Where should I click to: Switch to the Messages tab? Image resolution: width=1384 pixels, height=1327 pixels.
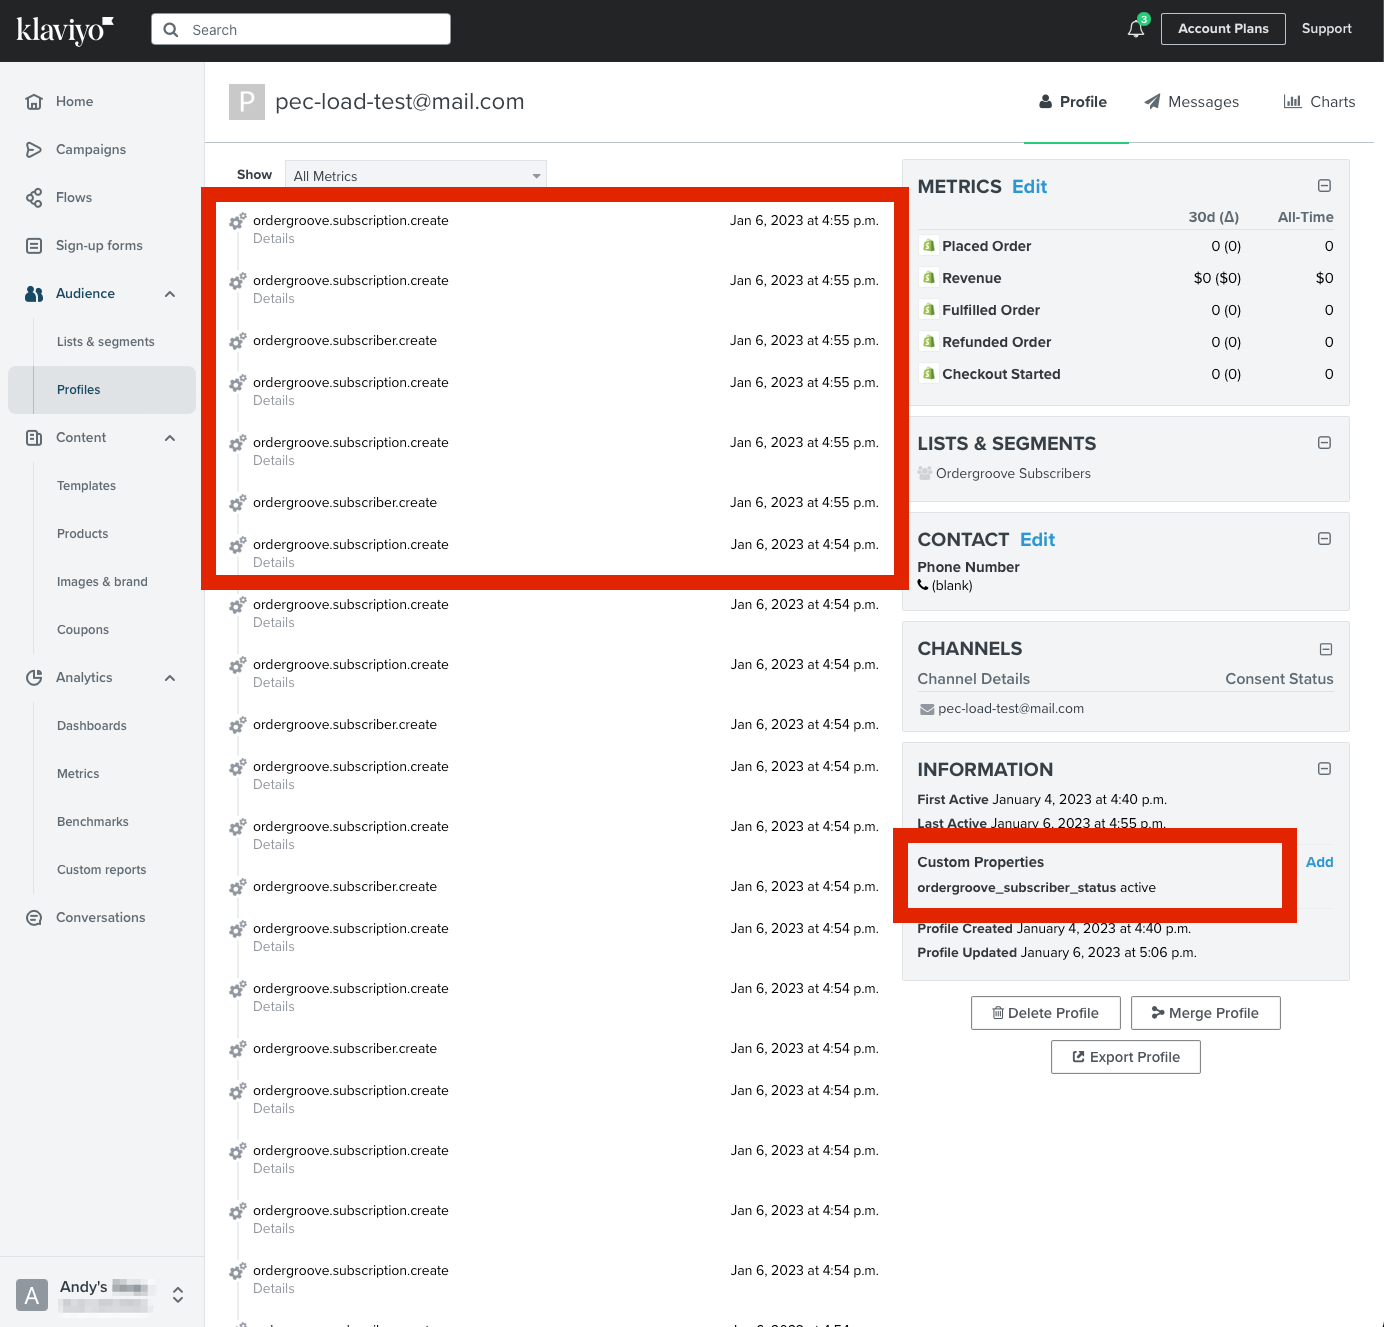tap(1192, 102)
